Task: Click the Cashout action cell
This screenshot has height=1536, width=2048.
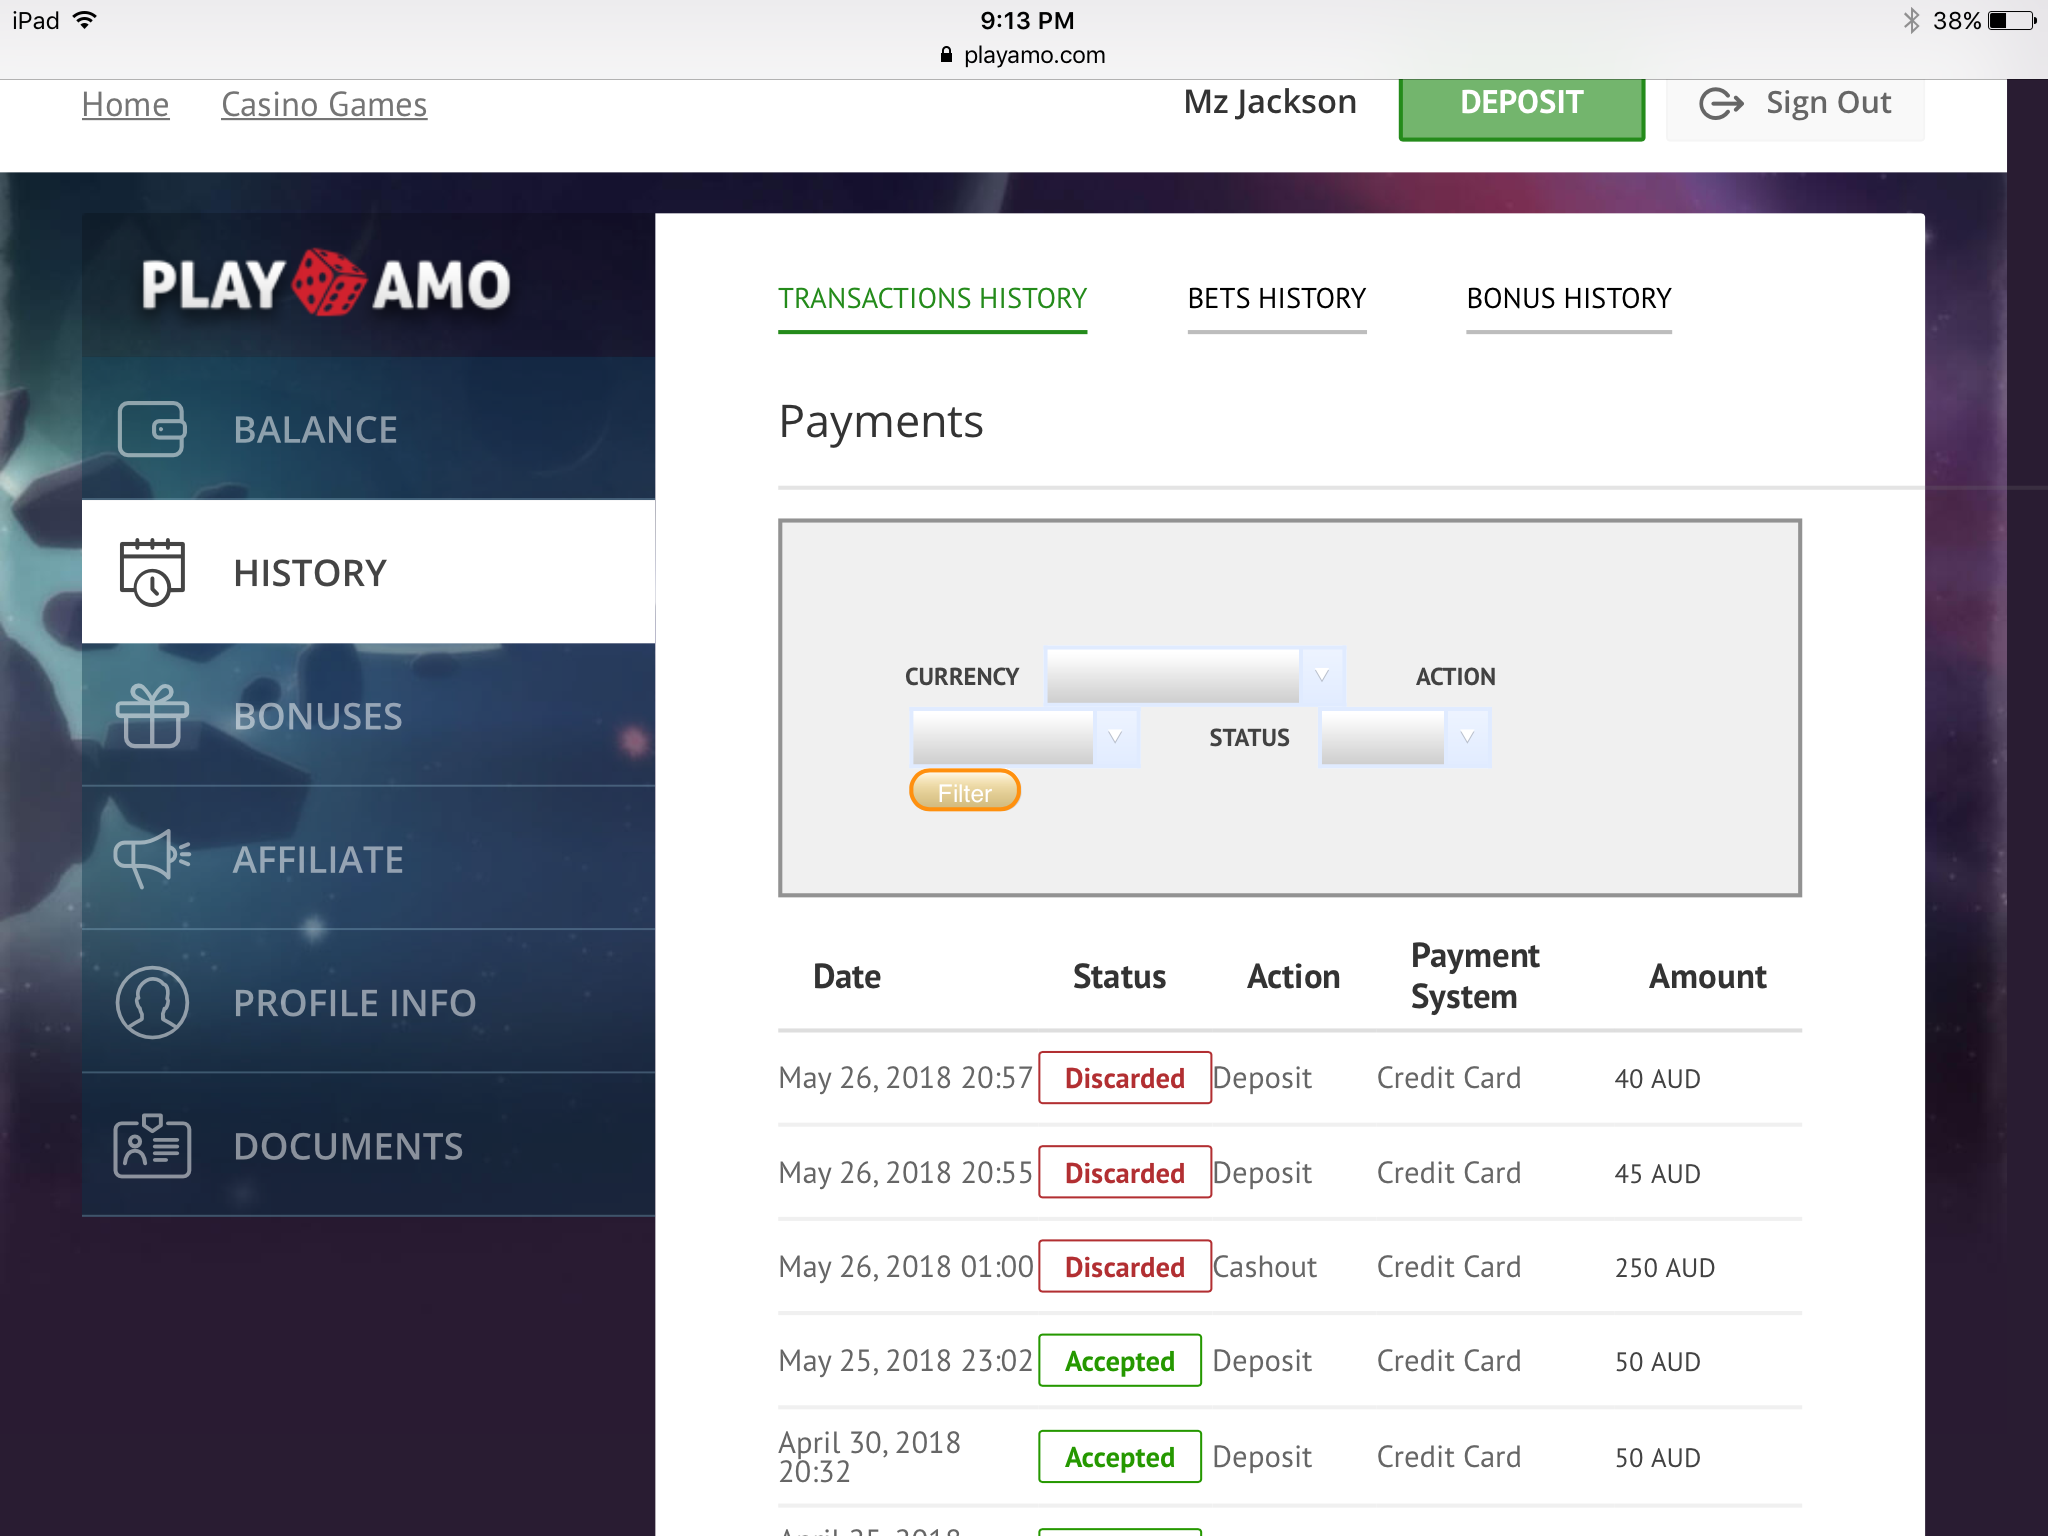Action: [x=1264, y=1267]
